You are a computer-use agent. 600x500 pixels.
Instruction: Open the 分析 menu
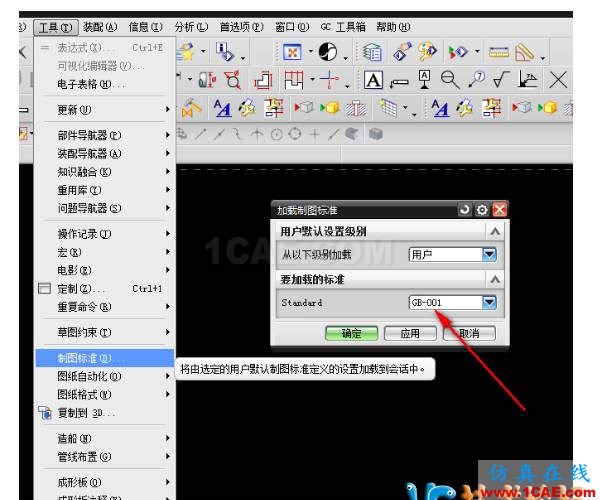click(x=191, y=27)
